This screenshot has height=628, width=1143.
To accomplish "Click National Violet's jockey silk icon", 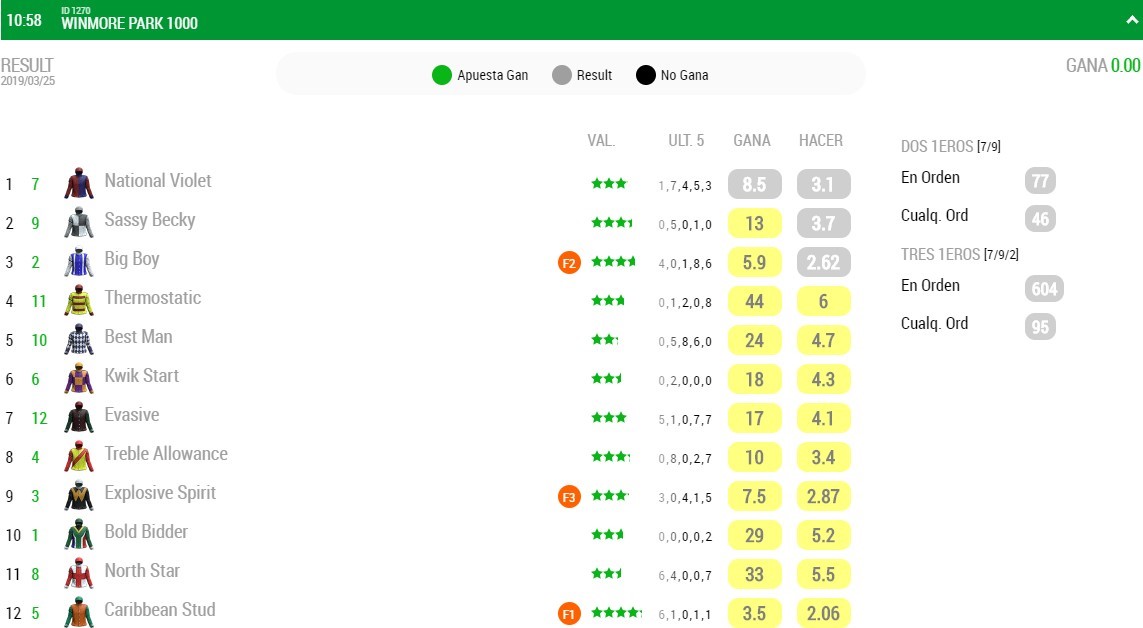I will click(x=79, y=183).
